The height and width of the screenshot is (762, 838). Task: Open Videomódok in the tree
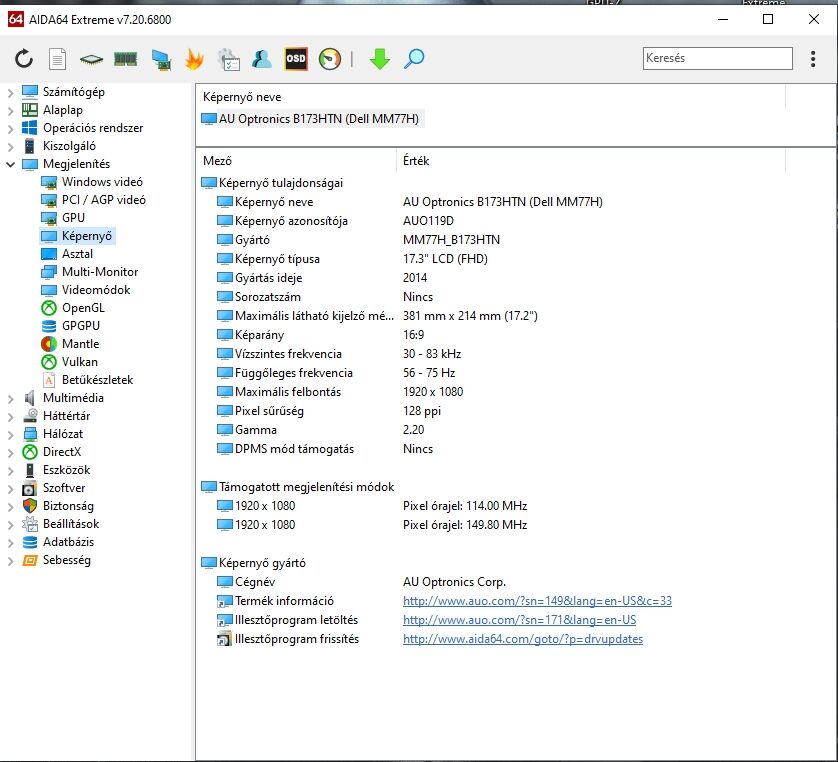tap(96, 290)
